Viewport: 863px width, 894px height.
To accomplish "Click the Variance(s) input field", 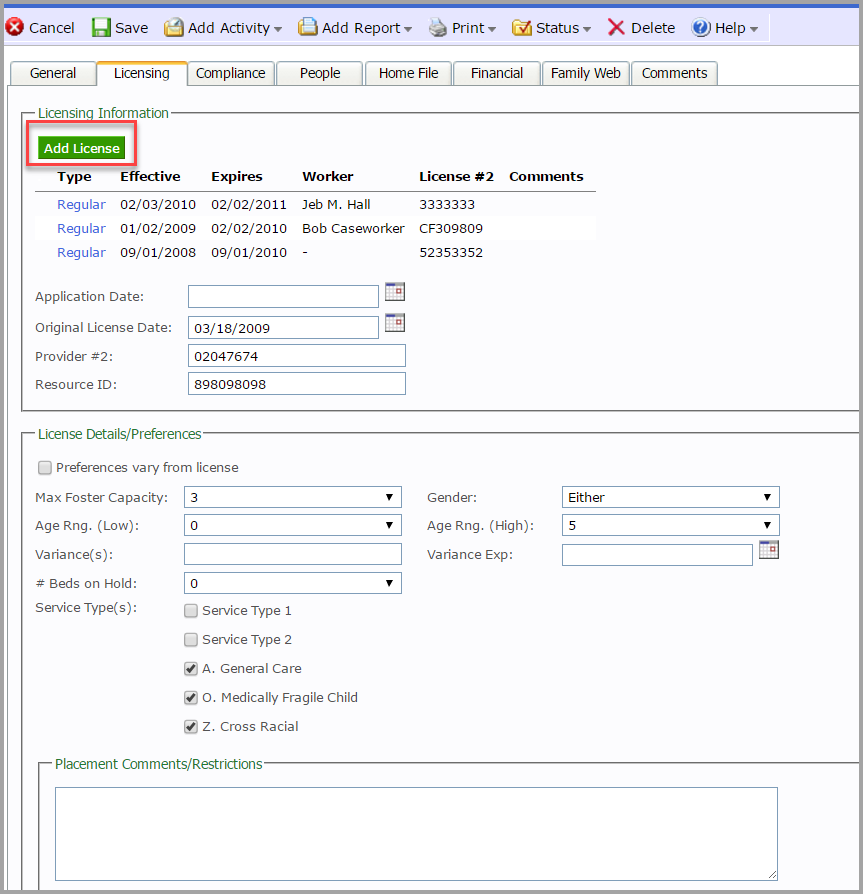I will tap(292, 554).
